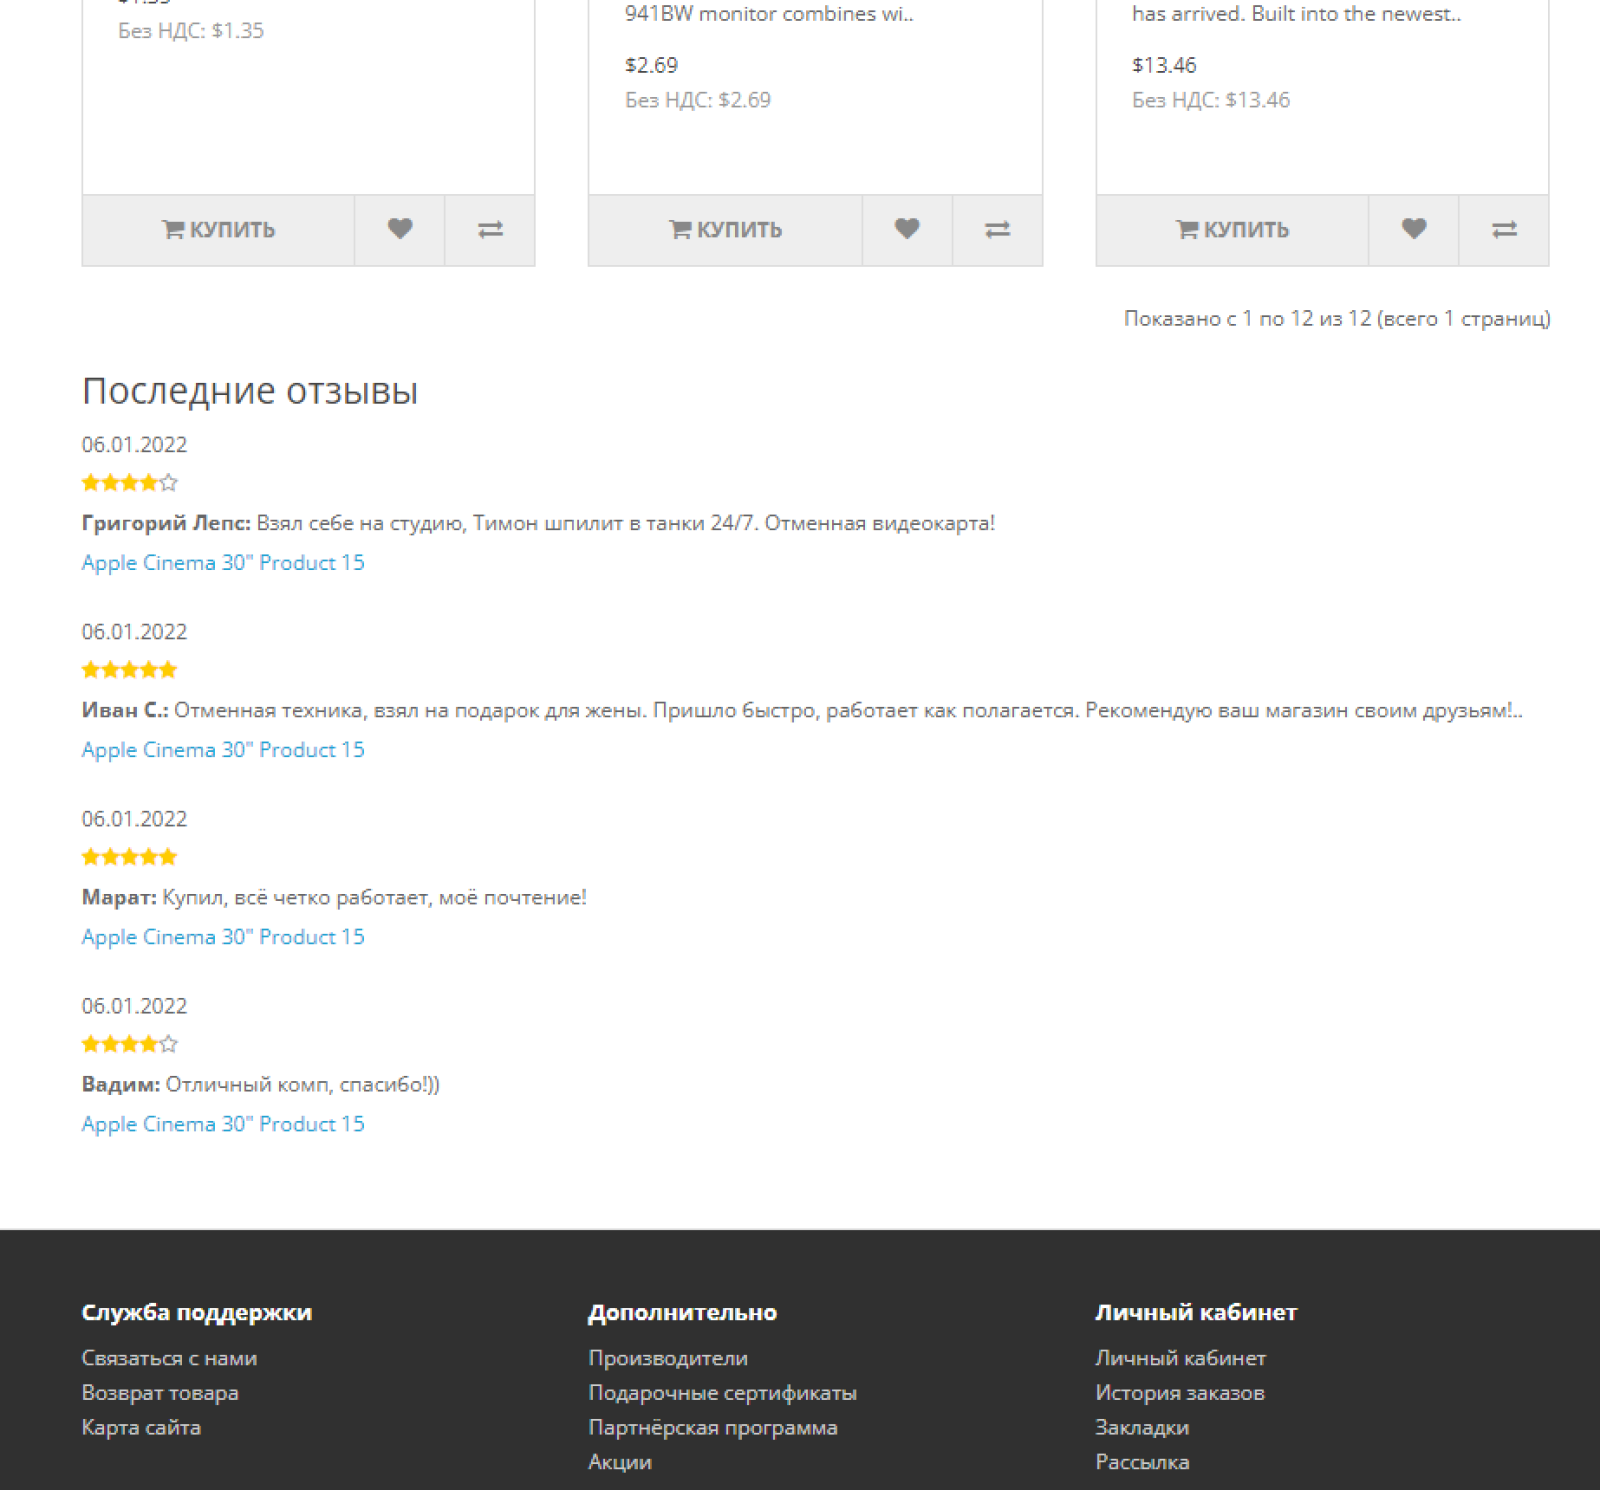This screenshot has width=1600, height=1491.
Task: Compare the $13.46 product
Action: point(1504,230)
